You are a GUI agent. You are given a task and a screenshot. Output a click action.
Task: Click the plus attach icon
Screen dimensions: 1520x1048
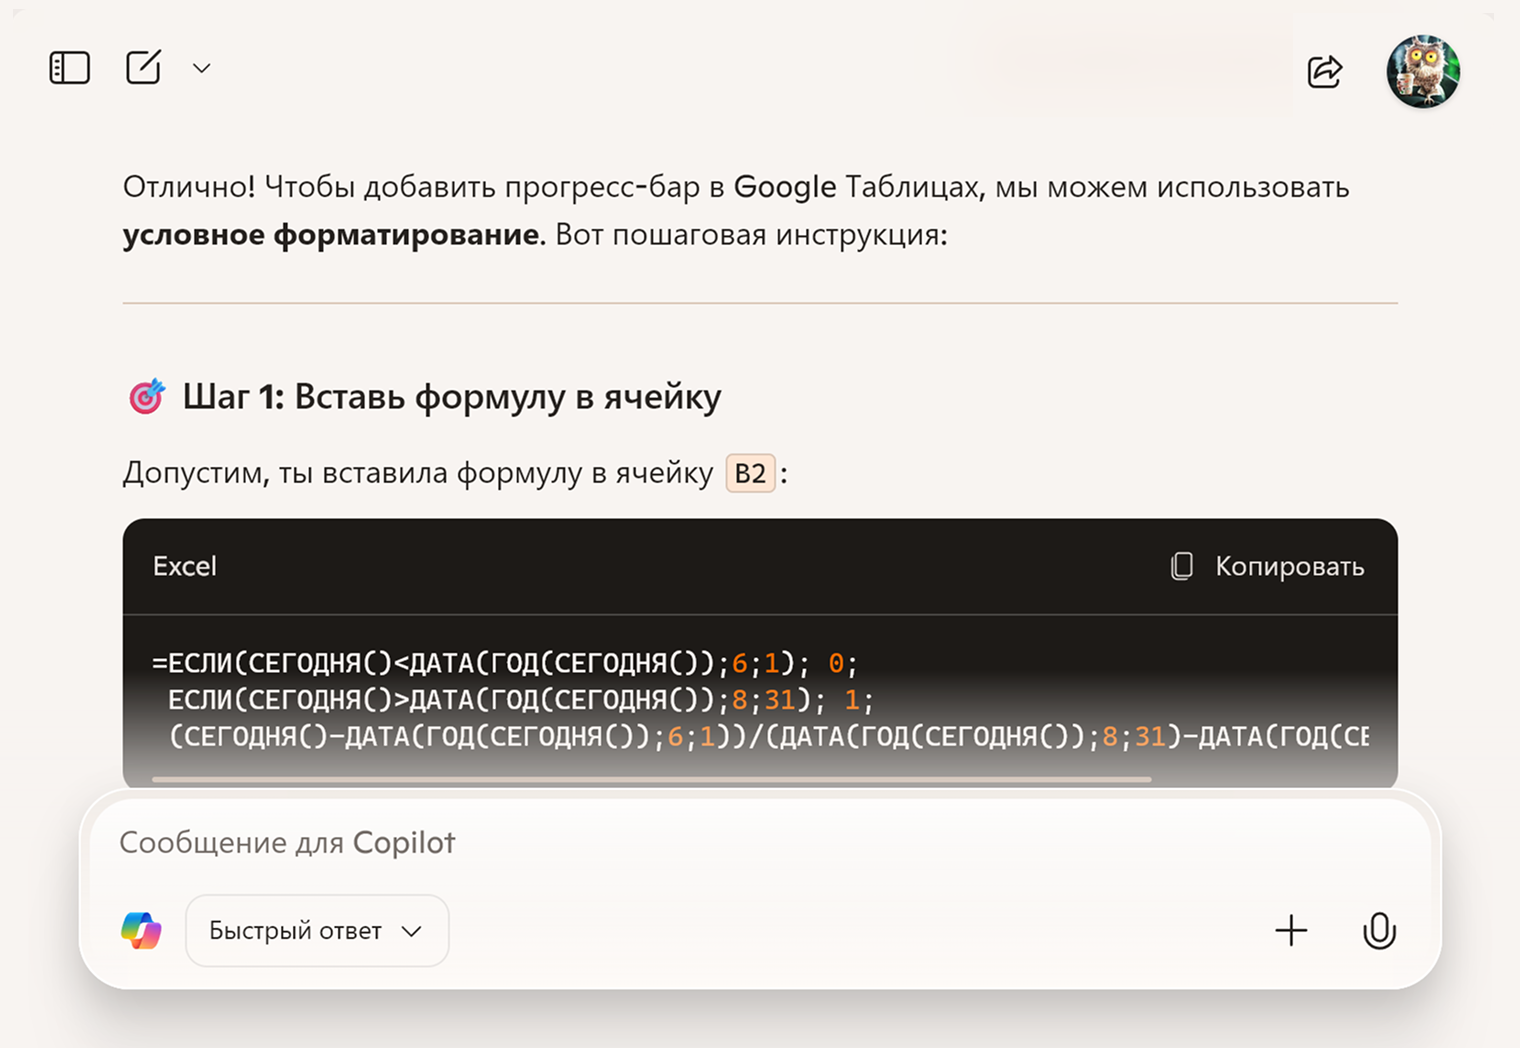(x=1291, y=930)
